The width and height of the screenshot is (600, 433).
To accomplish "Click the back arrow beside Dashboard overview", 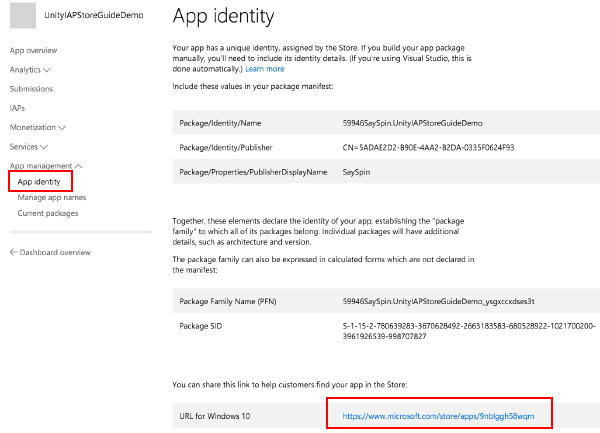I will pos(13,252).
